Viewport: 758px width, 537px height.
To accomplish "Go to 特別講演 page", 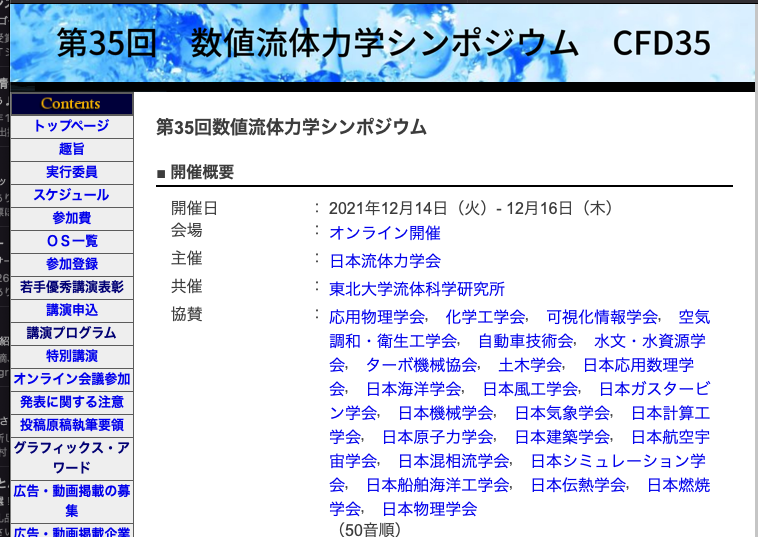I will [x=72, y=356].
